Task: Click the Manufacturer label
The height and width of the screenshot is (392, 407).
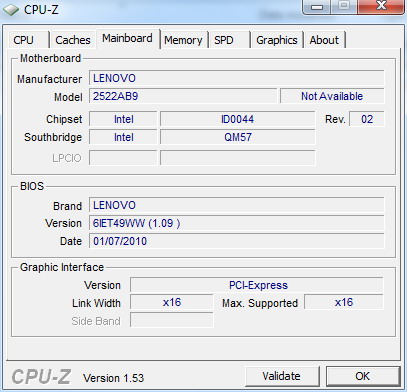Action: click(49, 79)
